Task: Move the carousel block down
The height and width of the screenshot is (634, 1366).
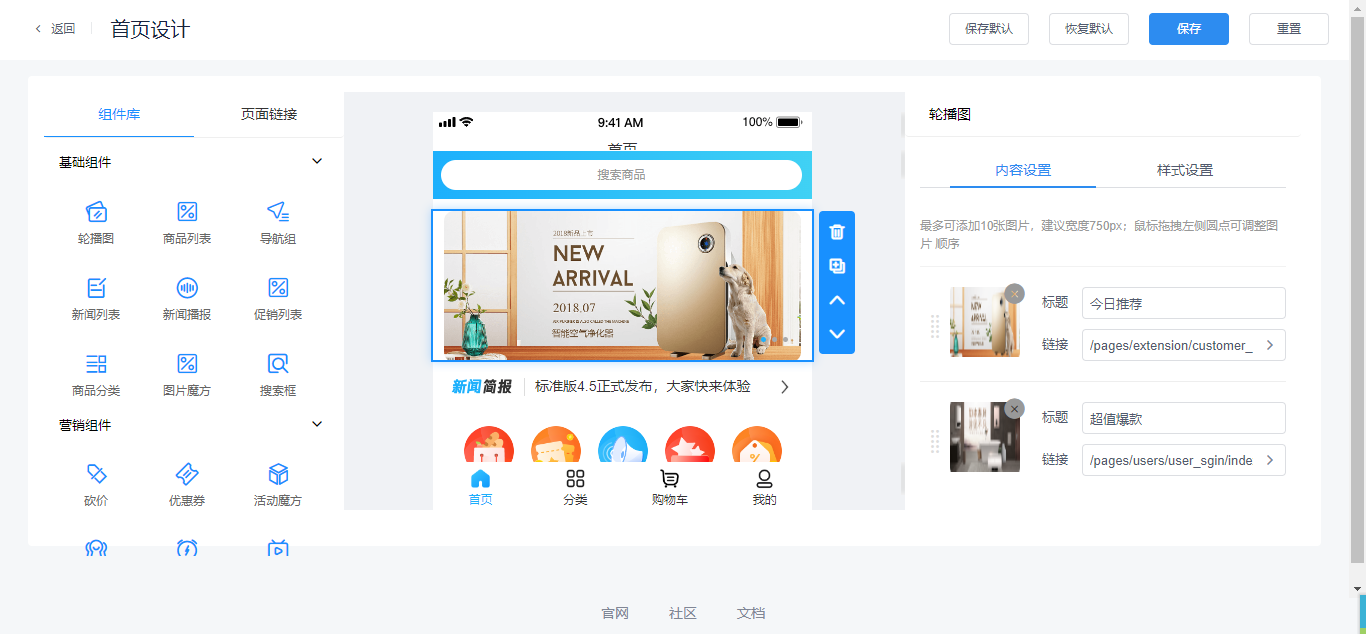Action: pyautogui.click(x=837, y=334)
